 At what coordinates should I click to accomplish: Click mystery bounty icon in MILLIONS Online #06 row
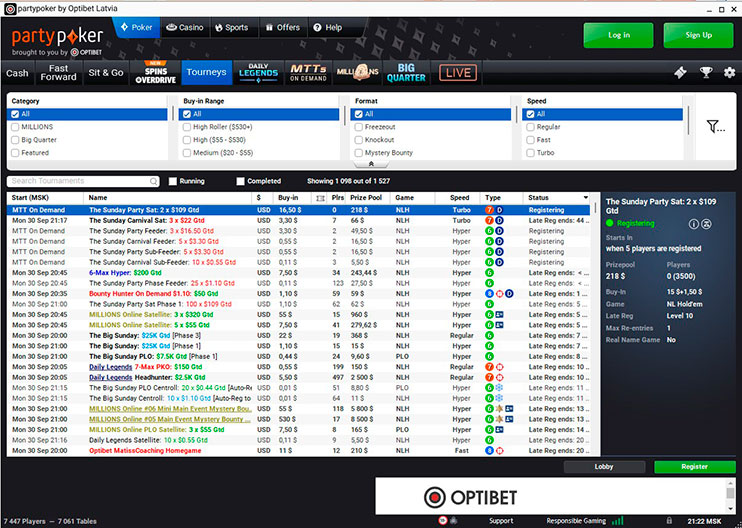499,409
